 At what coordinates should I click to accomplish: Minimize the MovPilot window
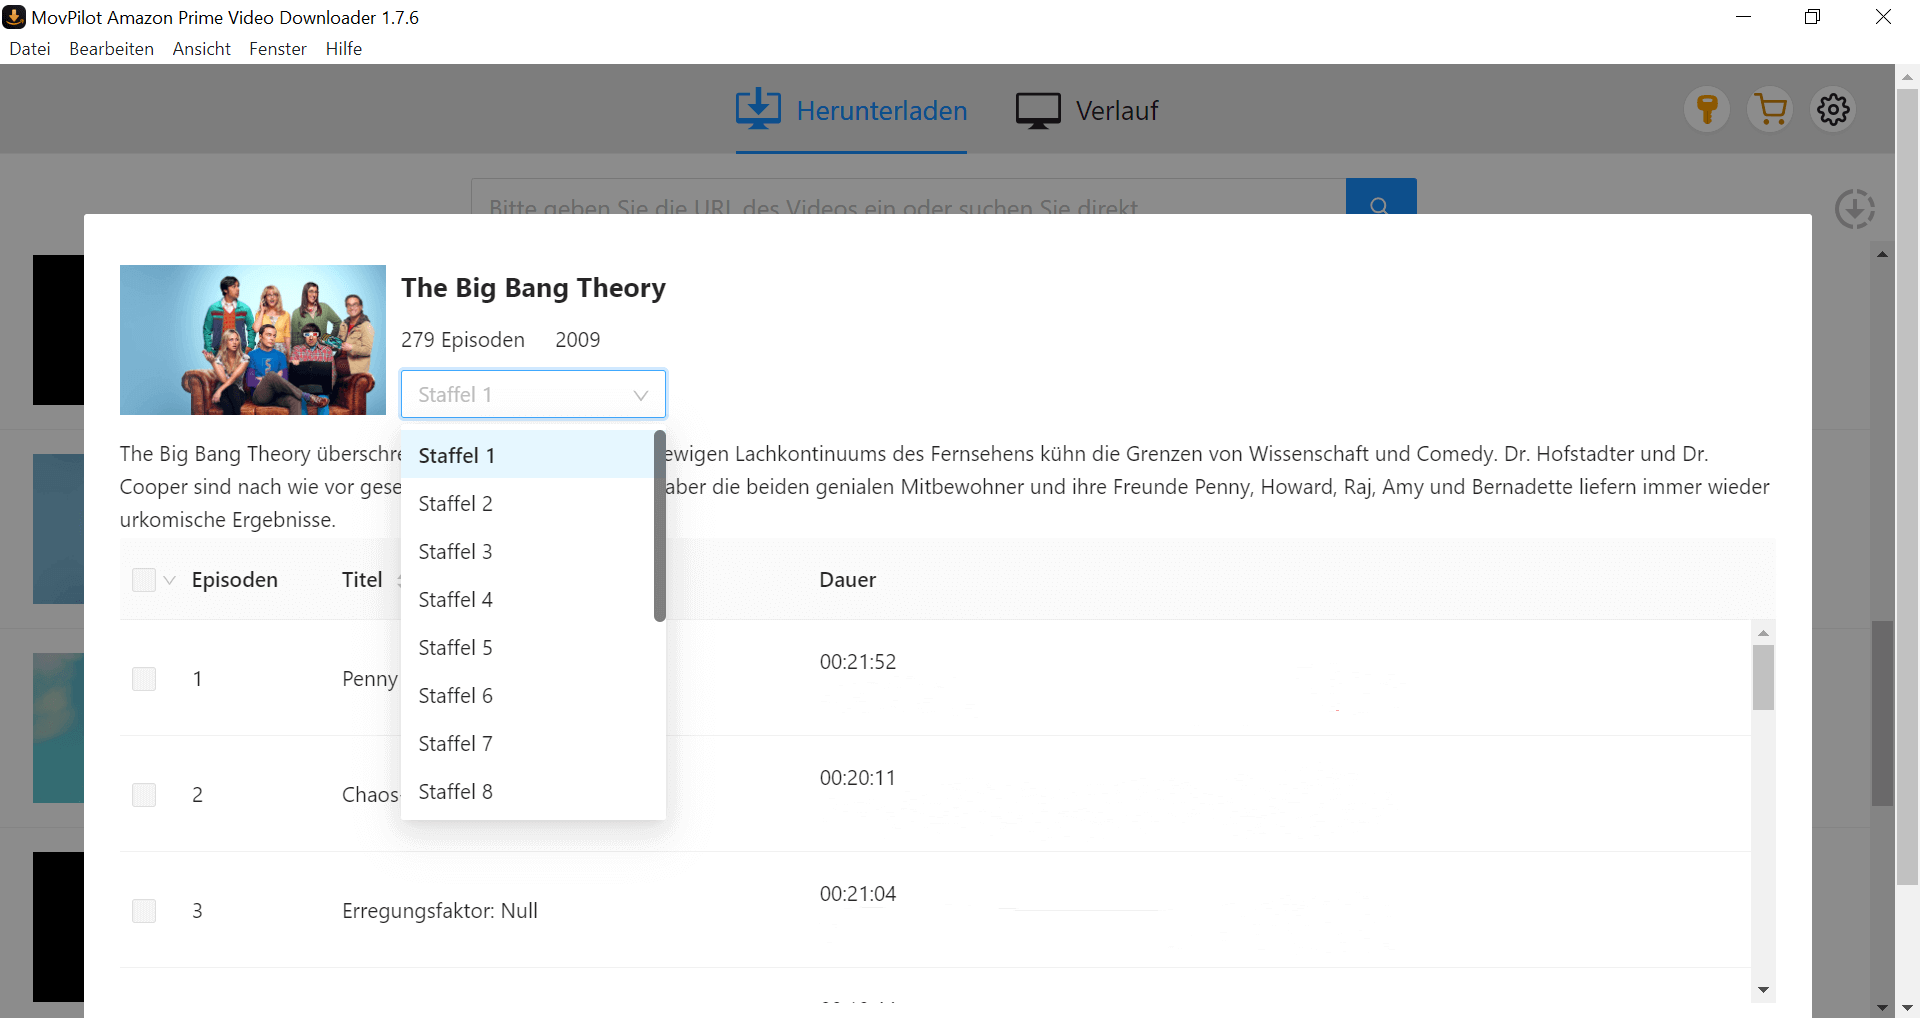[1743, 17]
